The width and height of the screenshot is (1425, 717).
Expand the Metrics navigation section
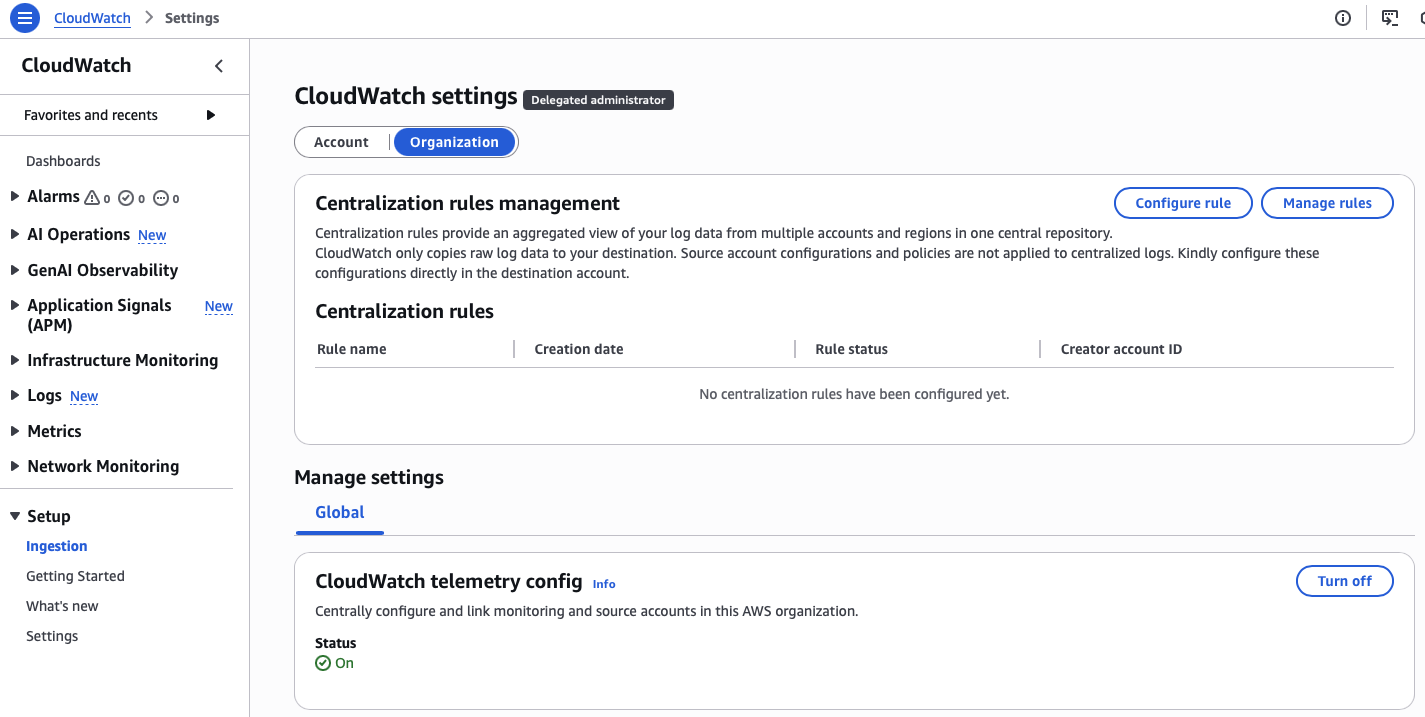click(15, 431)
